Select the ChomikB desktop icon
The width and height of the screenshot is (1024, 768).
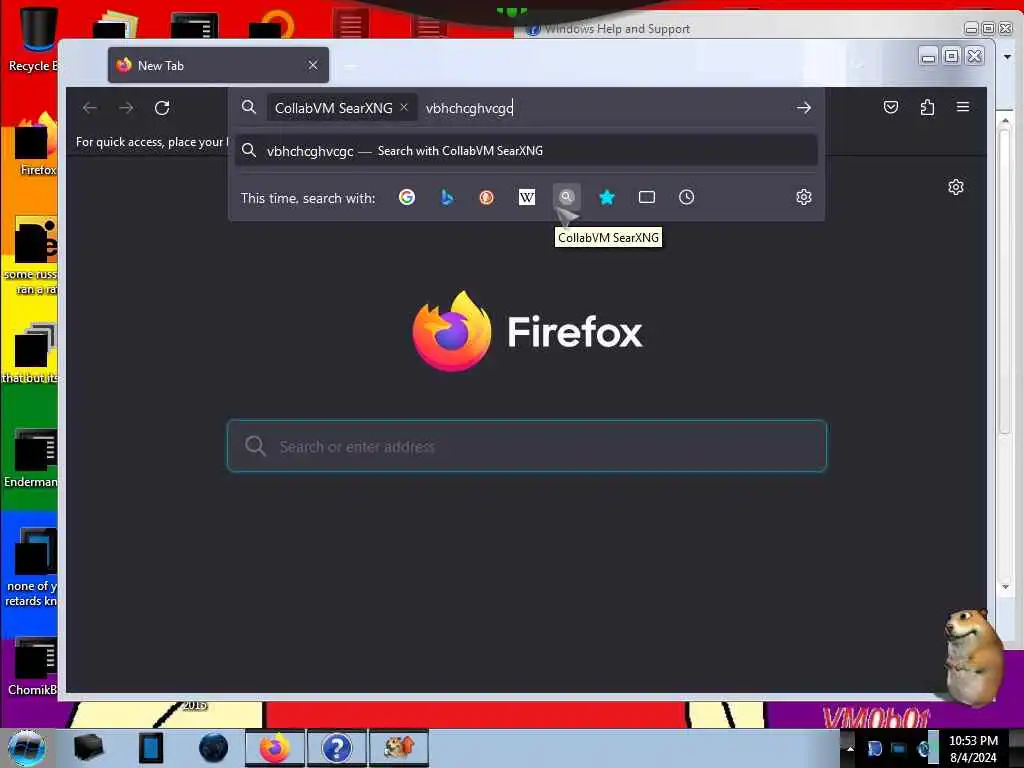click(31, 666)
